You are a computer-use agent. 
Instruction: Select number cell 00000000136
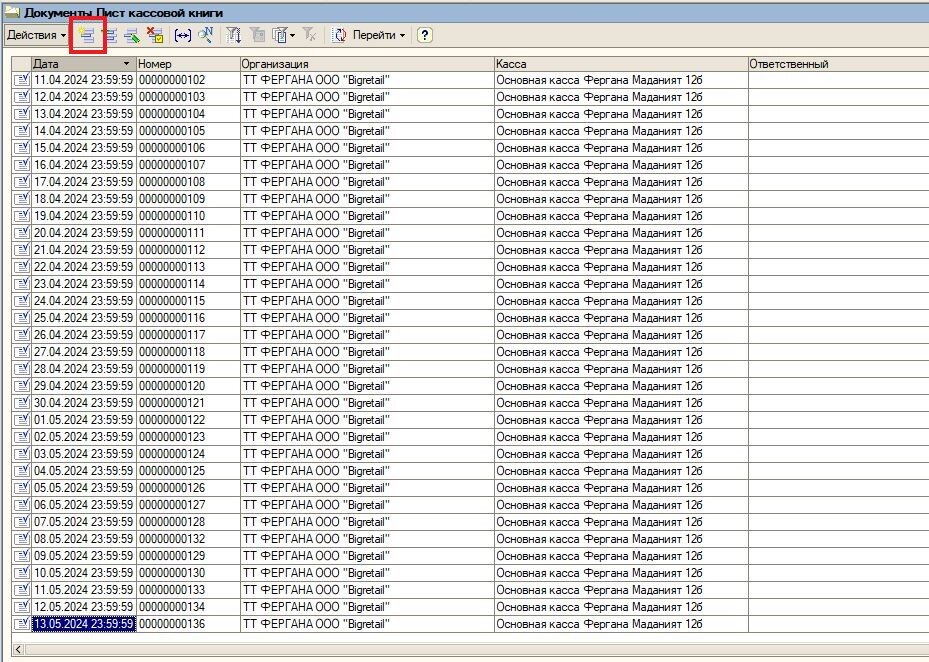[x=188, y=624]
